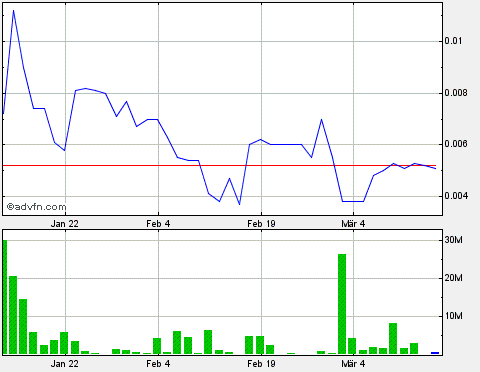Select Feb 19 date on price chart axis
The width and height of the screenshot is (480, 372).
point(261,224)
